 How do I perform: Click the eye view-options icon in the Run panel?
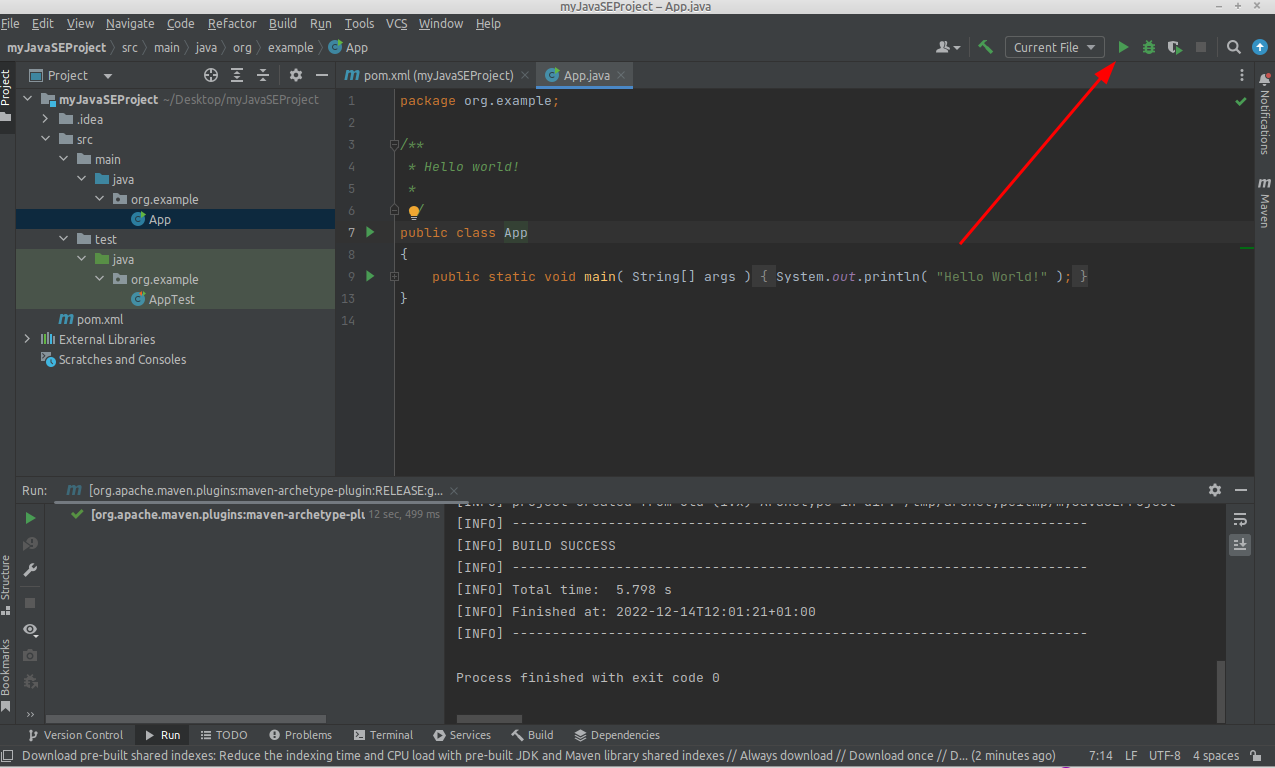point(30,630)
